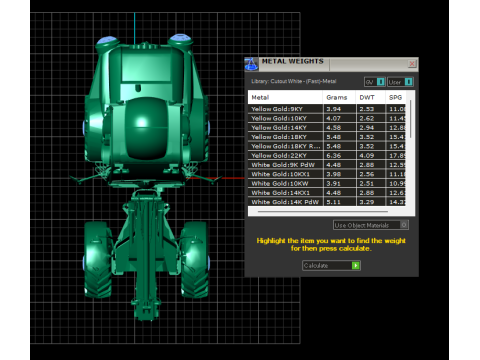The image size is (480, 360).
Task: Click the 2.94 DWT value
Action: [367, 128]
